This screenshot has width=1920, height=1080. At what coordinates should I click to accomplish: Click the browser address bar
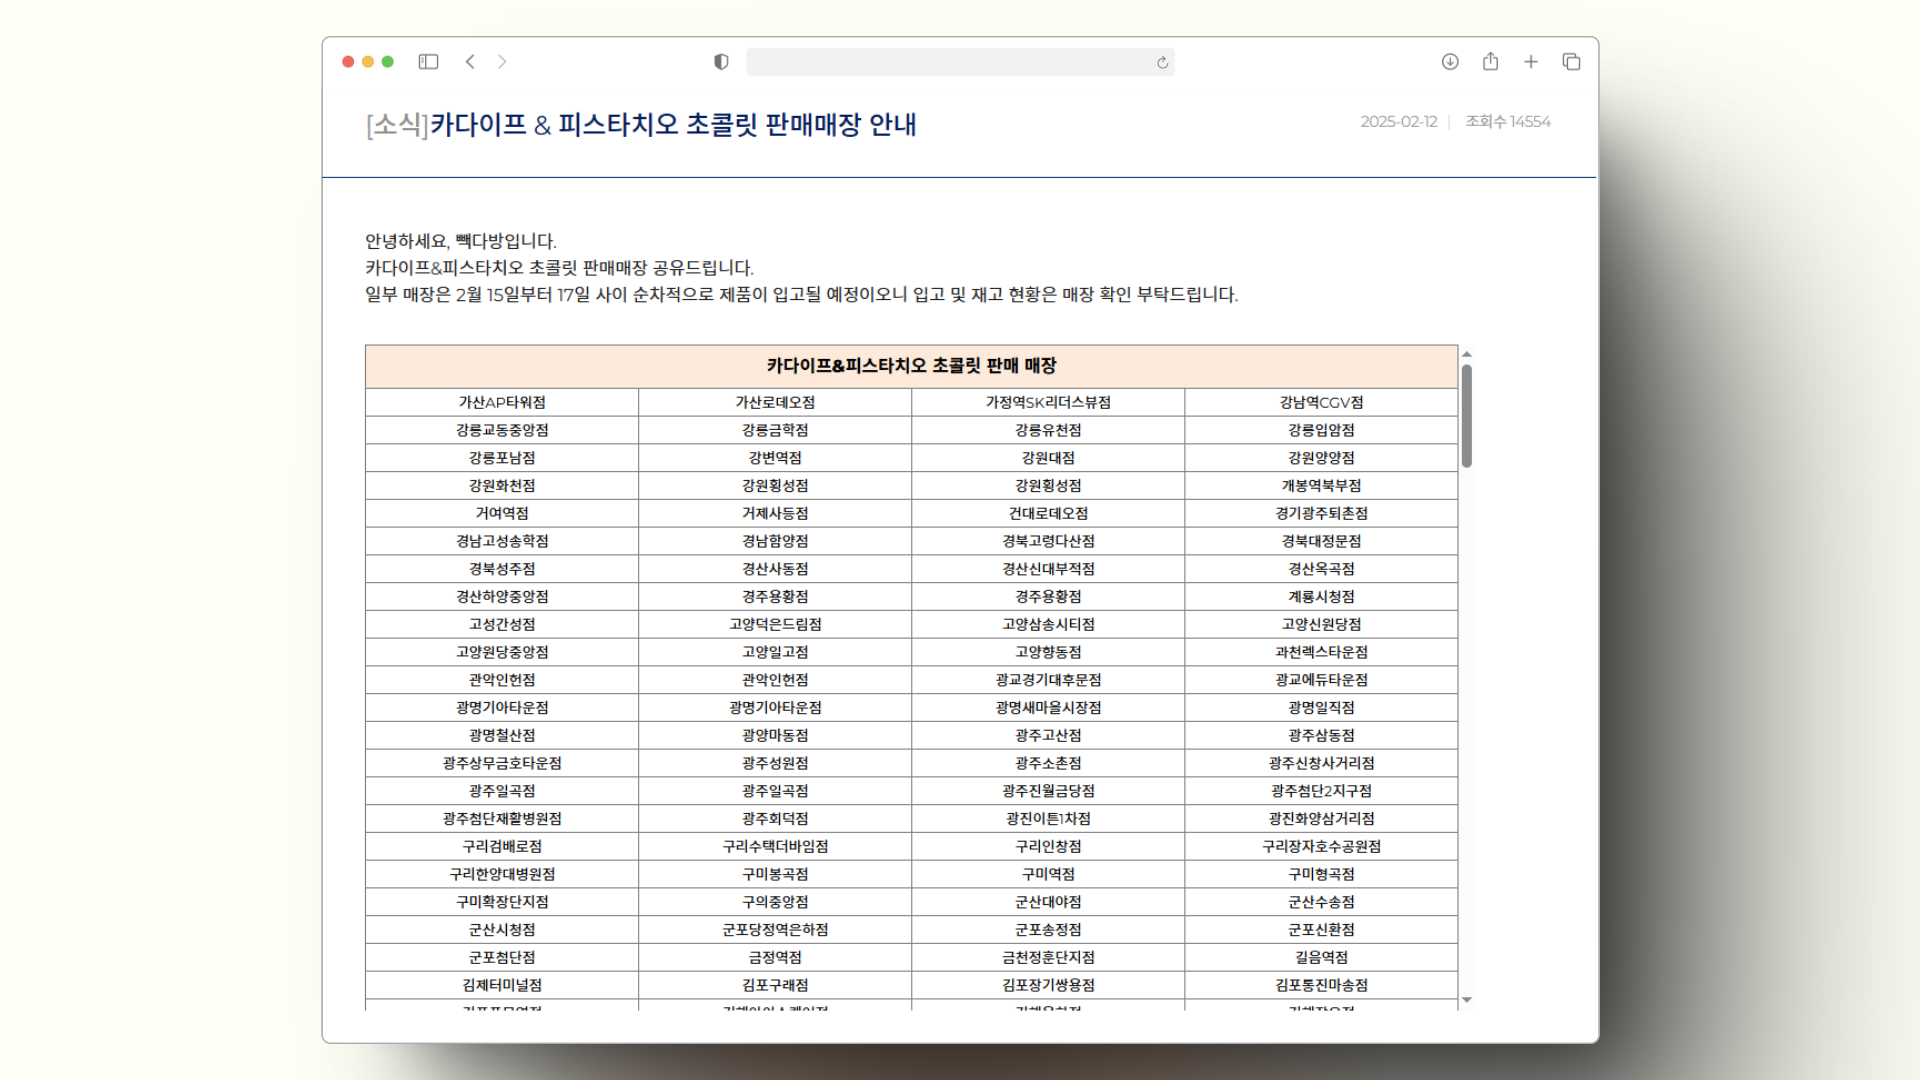950,62
